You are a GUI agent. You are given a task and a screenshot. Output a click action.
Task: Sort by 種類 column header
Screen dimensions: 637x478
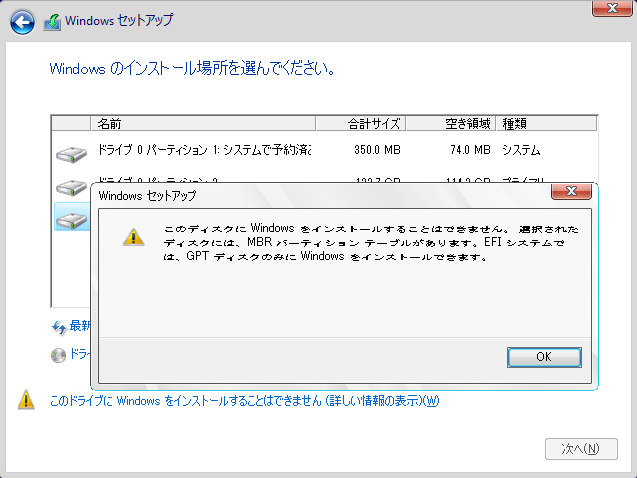(x=546, y=123)
